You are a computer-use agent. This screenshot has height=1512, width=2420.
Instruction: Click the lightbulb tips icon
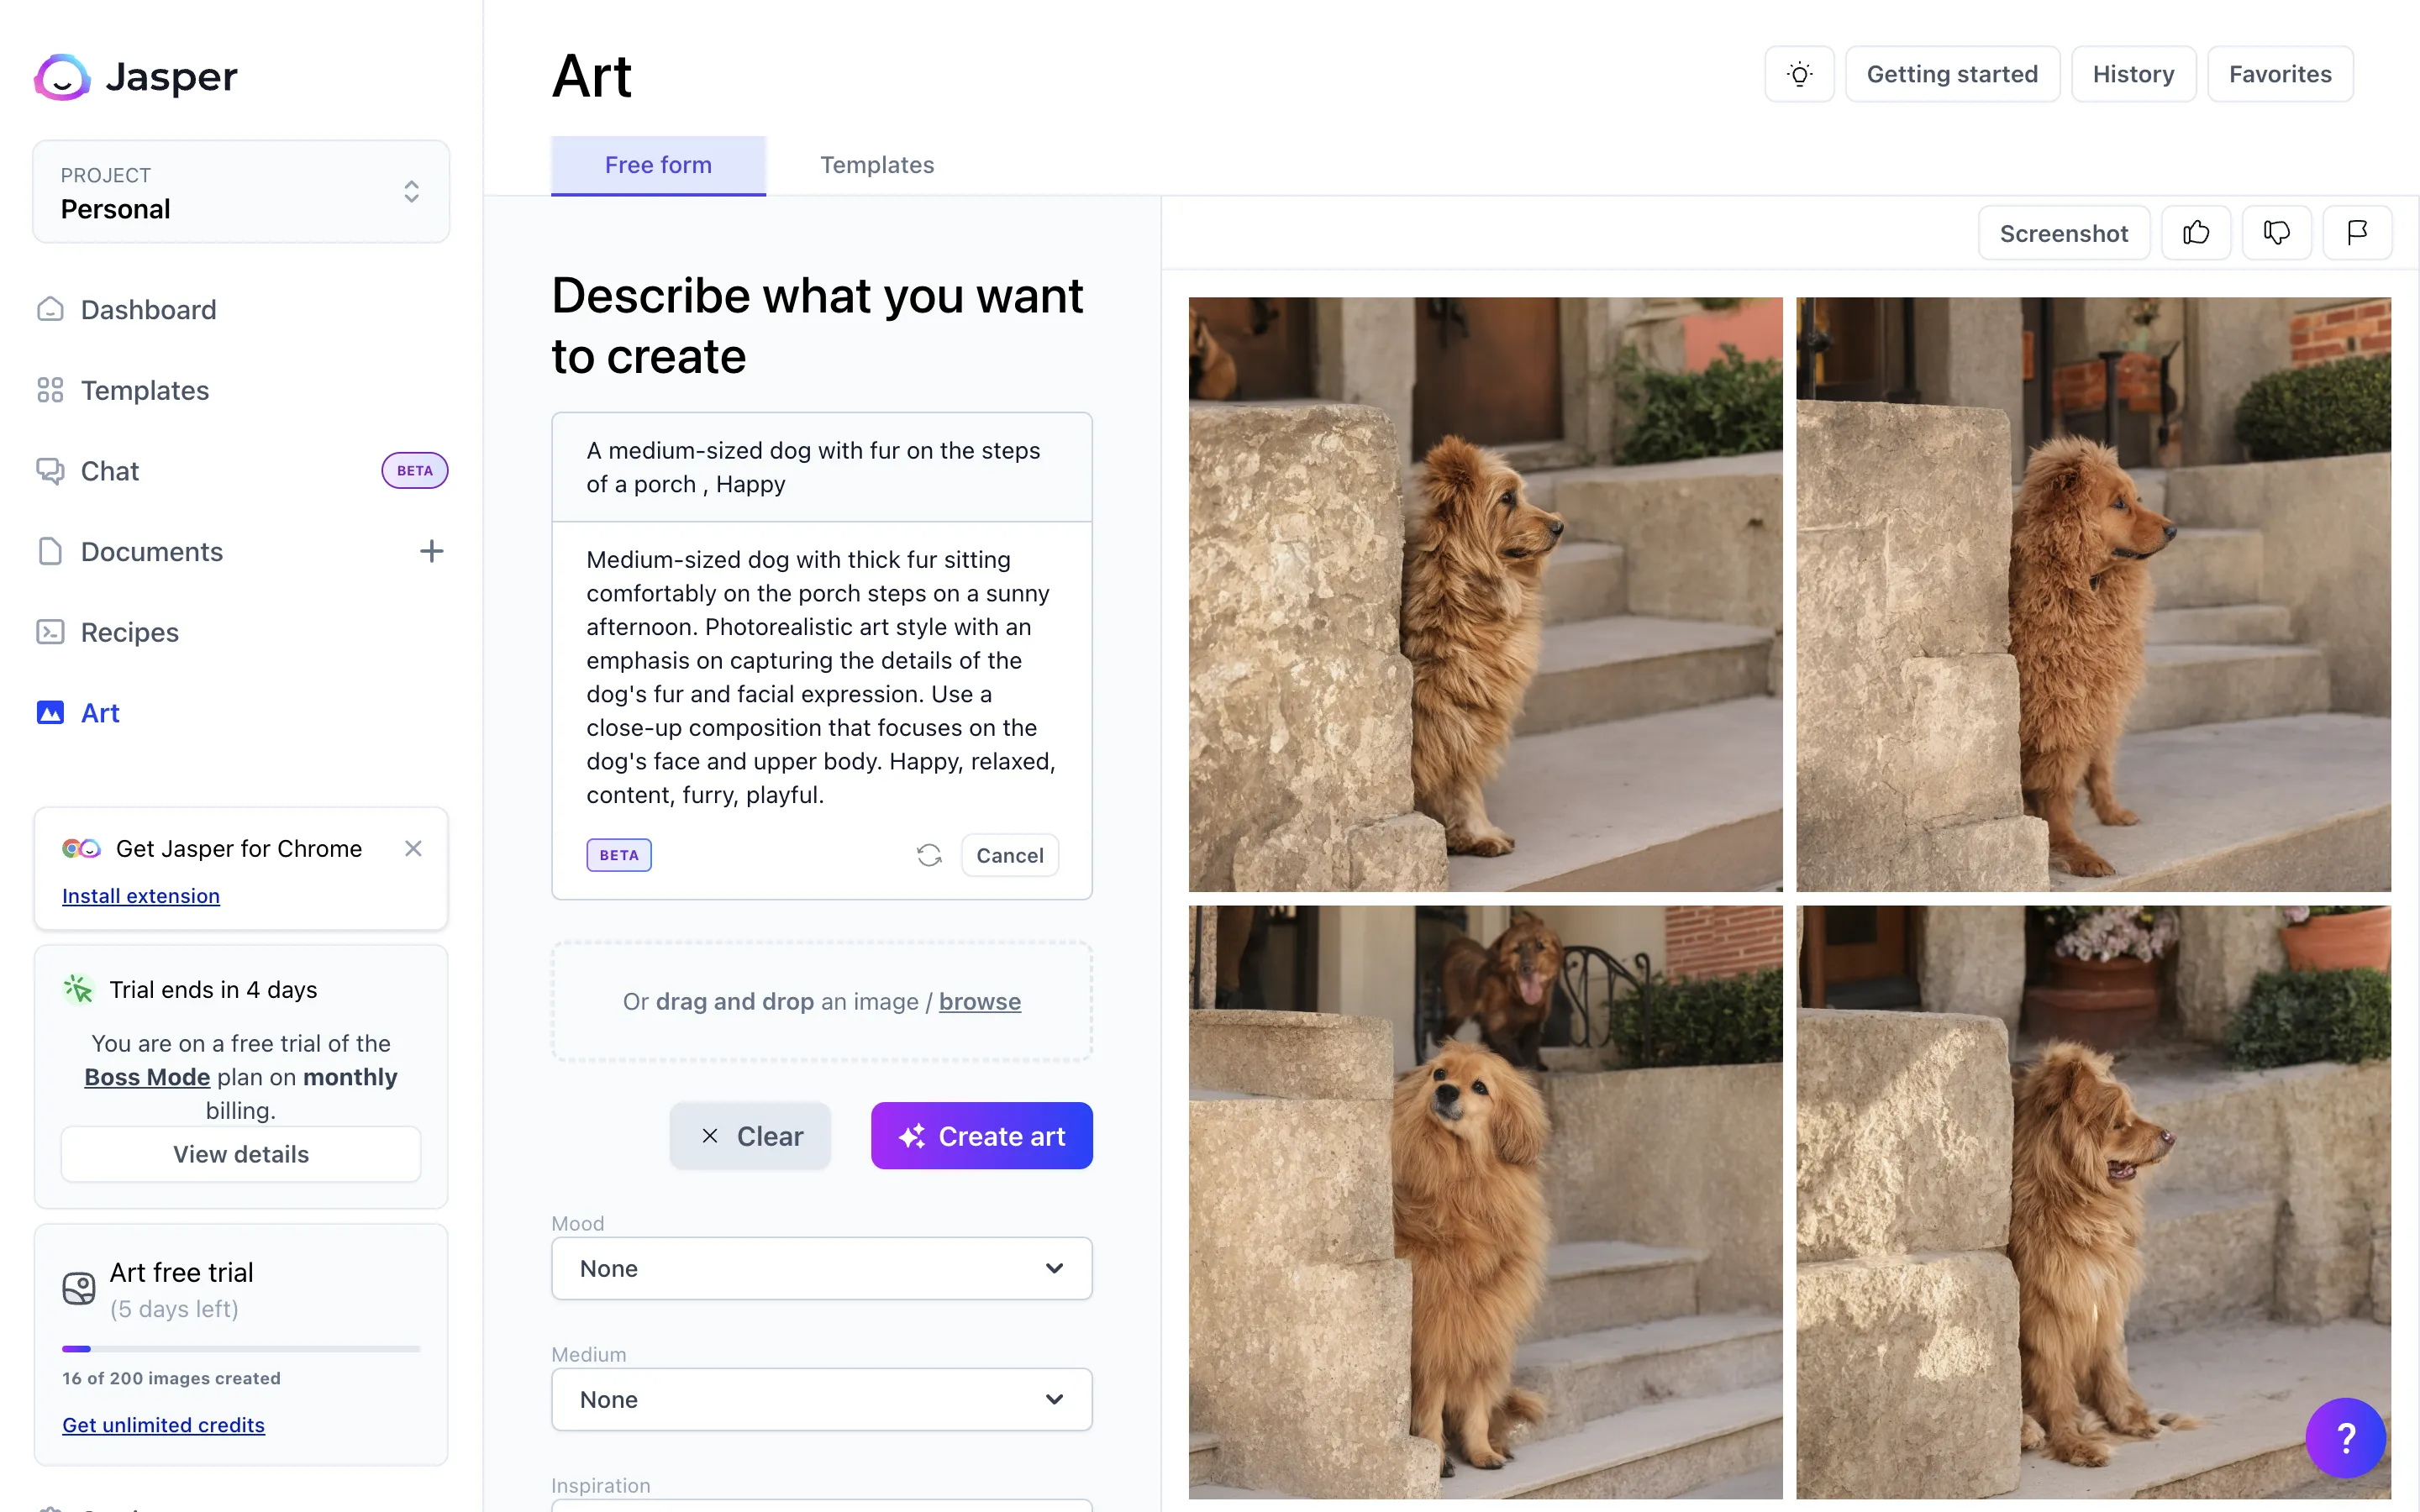(1799, 74)
